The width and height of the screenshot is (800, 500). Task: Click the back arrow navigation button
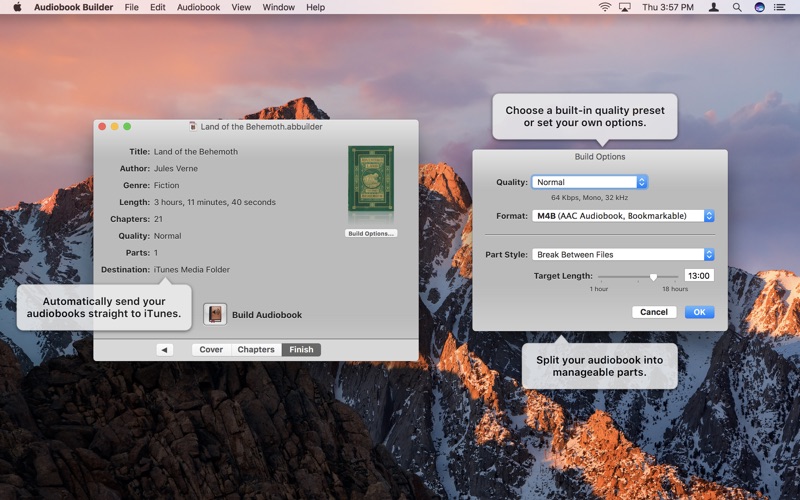[x=165, y=350]
